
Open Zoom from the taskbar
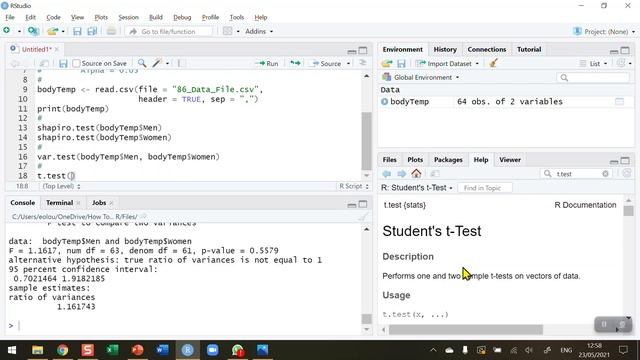point(213,350)
